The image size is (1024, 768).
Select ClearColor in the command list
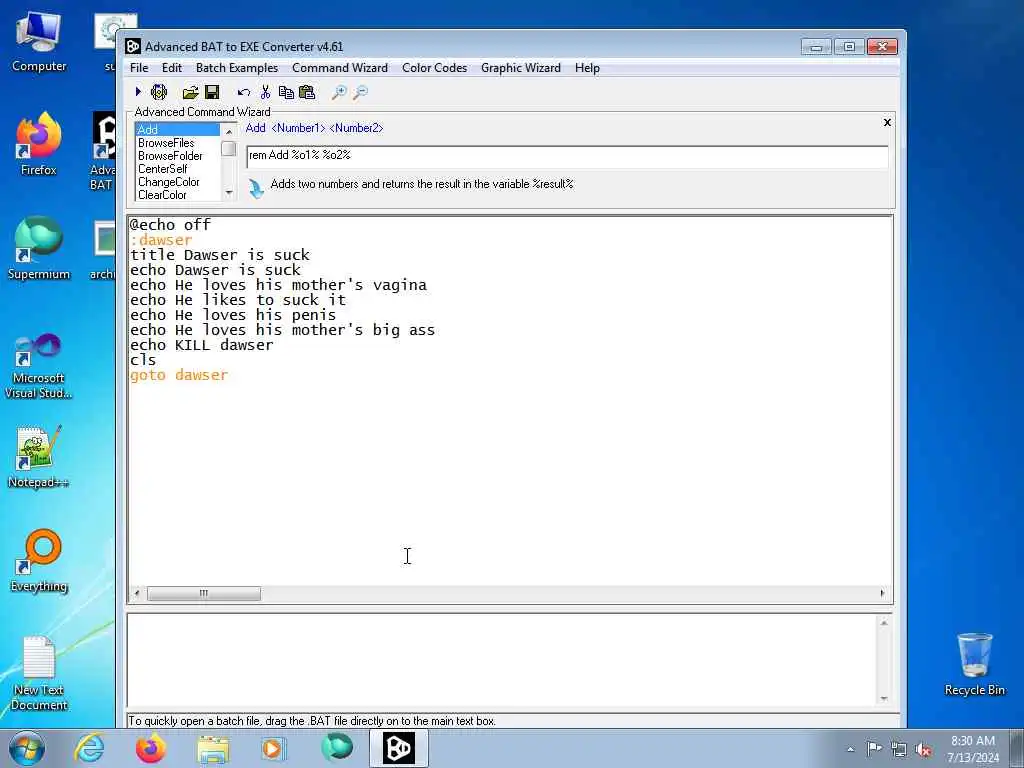pos(178,195)
